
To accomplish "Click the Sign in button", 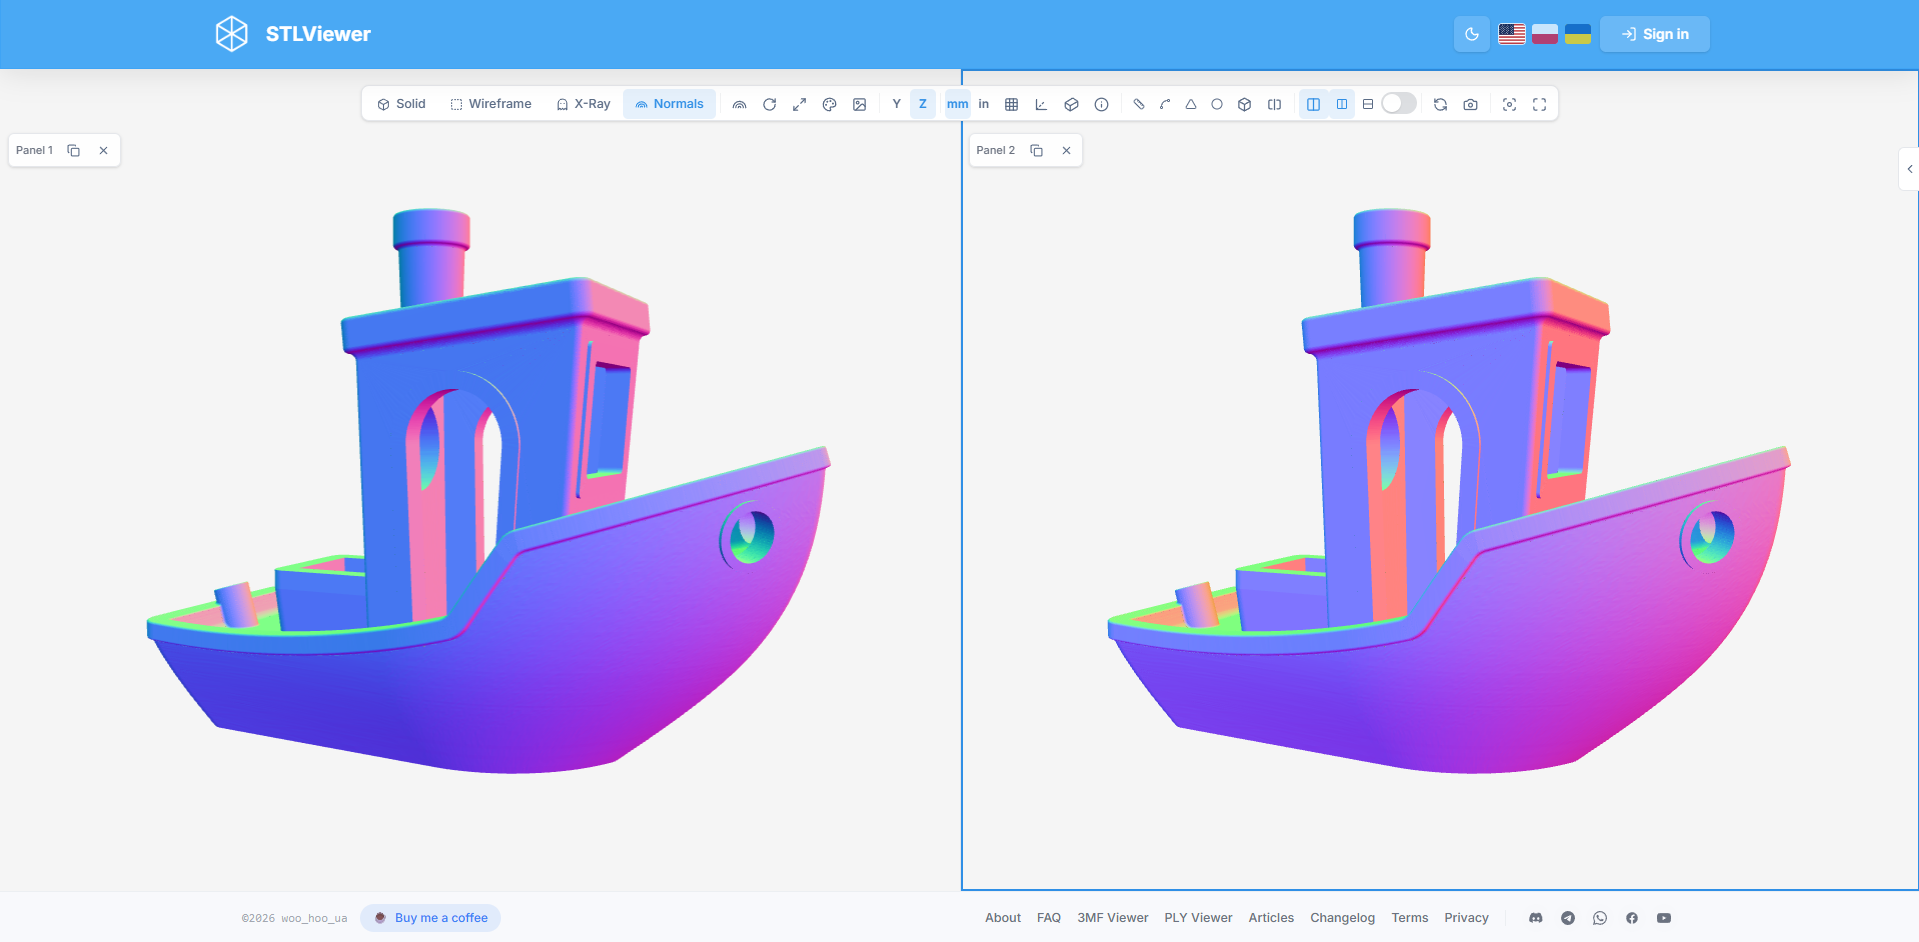I will (1655, 34).
